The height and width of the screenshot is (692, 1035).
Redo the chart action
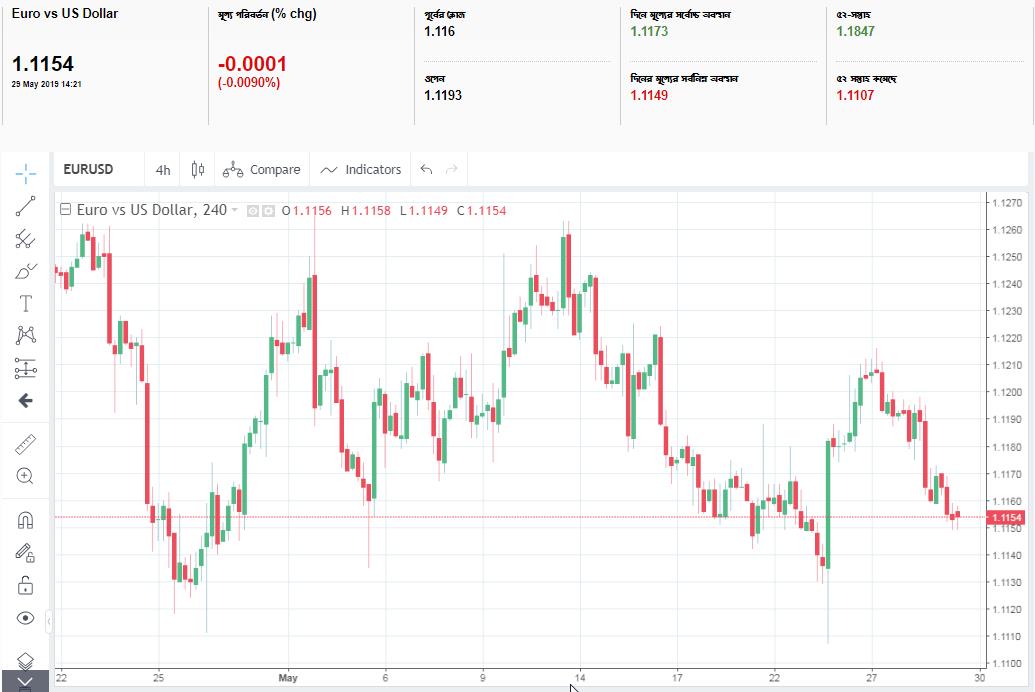(x=451, y=170)
